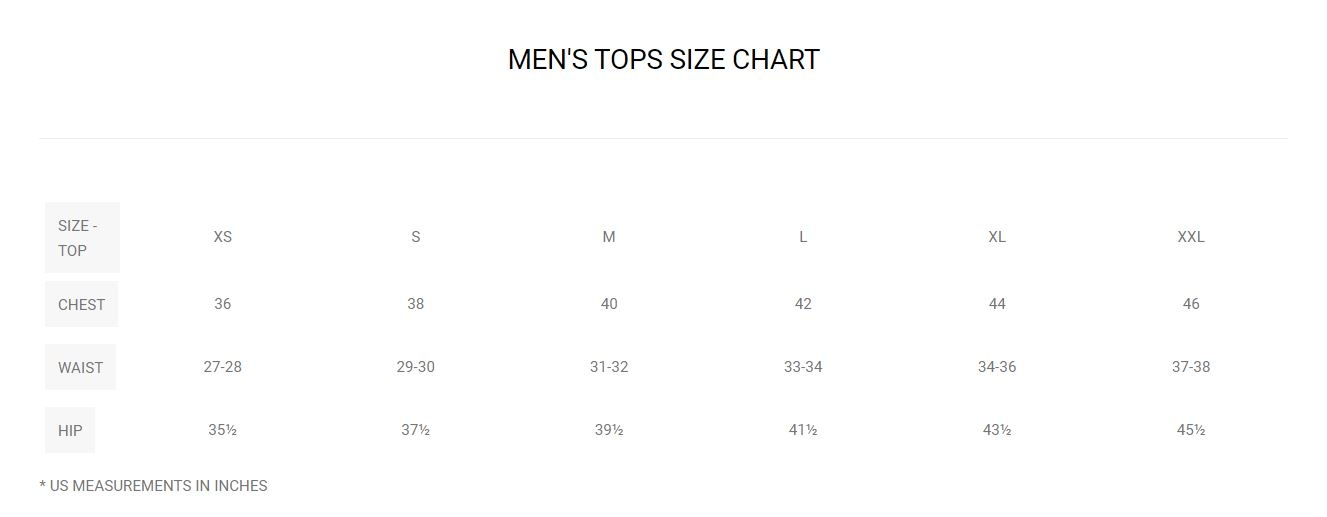Select the XXL size column header

click(x=1191, y=237)
